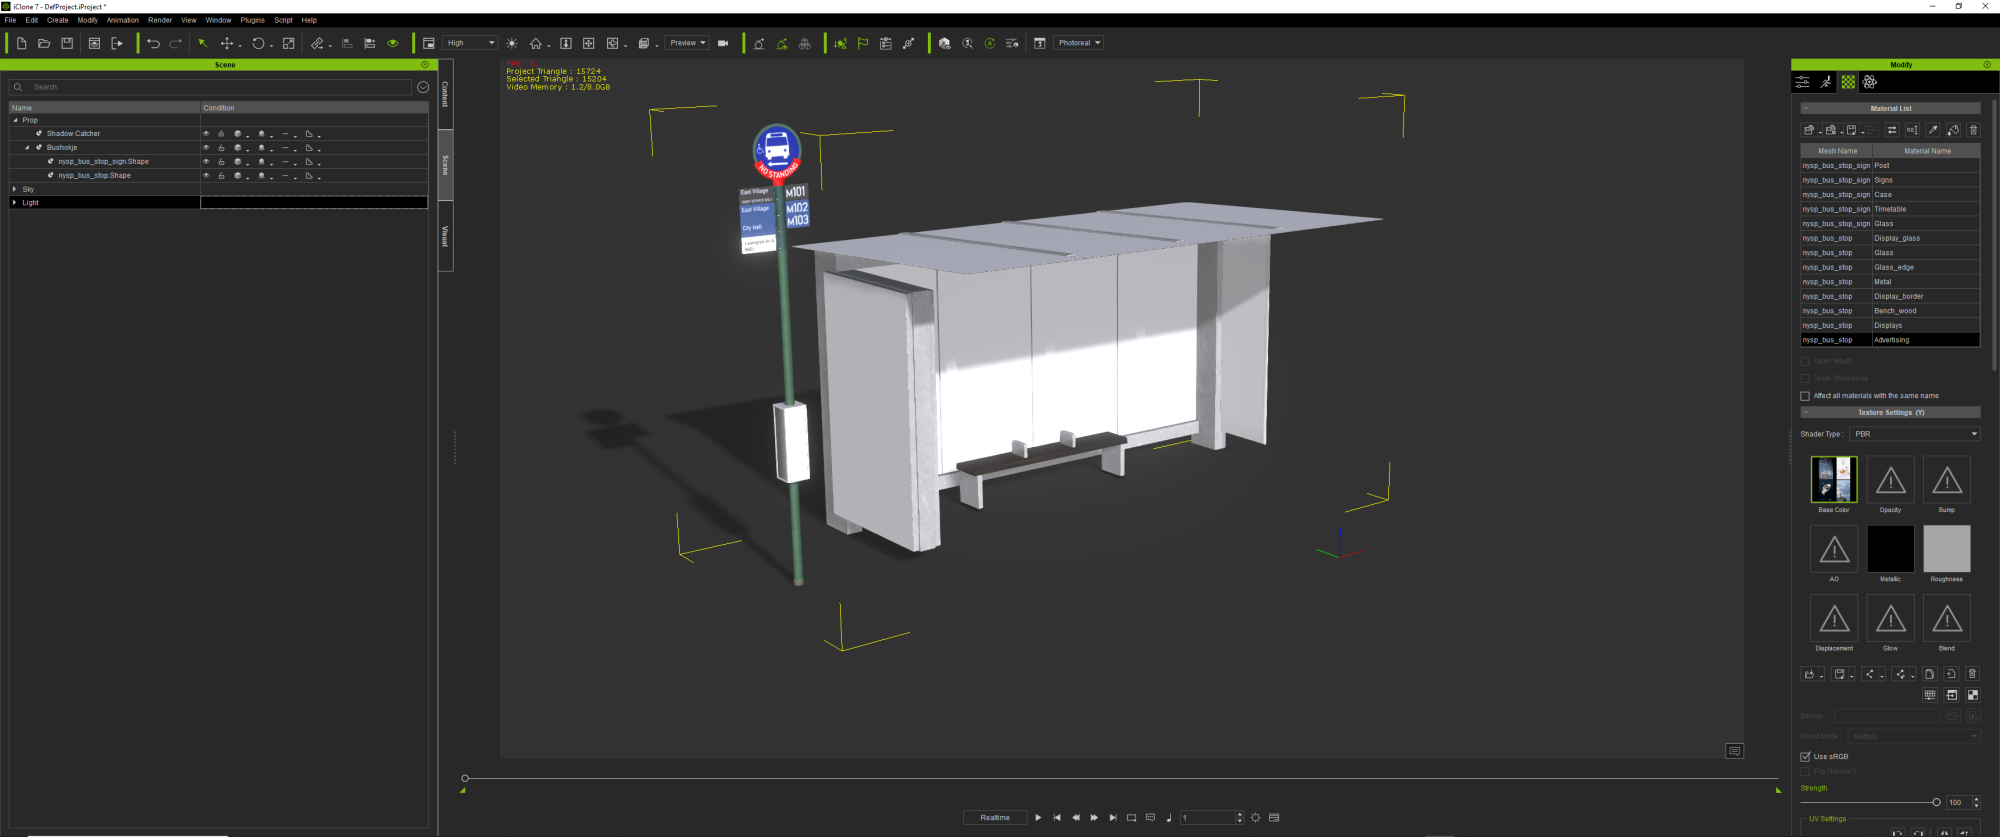Click the Play button on timeline
The image size is (2000, 837).
(x=1038, y=818)
